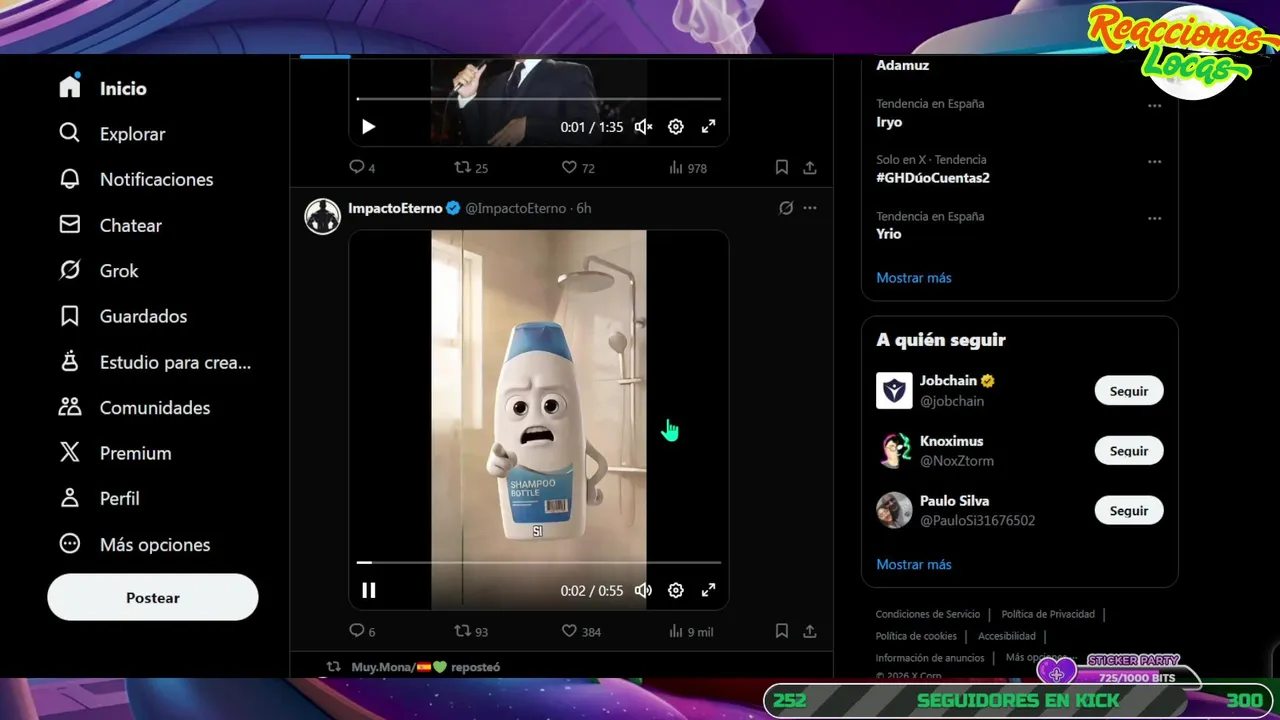Seek on the top video progress bar
The height and width of the screenshot is (720, 1280).
pos(539,99)
